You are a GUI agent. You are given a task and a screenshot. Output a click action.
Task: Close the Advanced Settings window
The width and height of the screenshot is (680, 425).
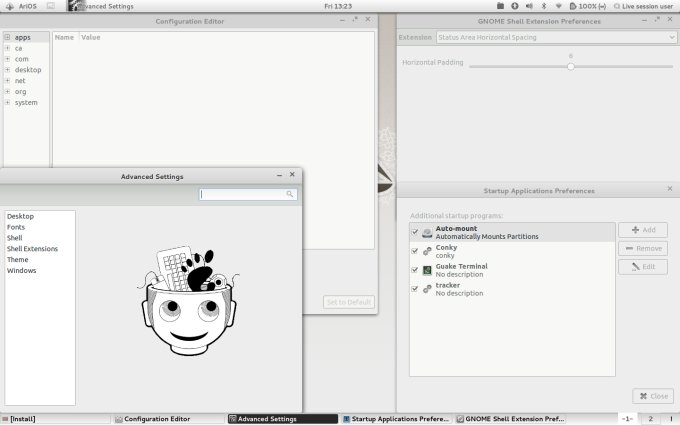292,174
